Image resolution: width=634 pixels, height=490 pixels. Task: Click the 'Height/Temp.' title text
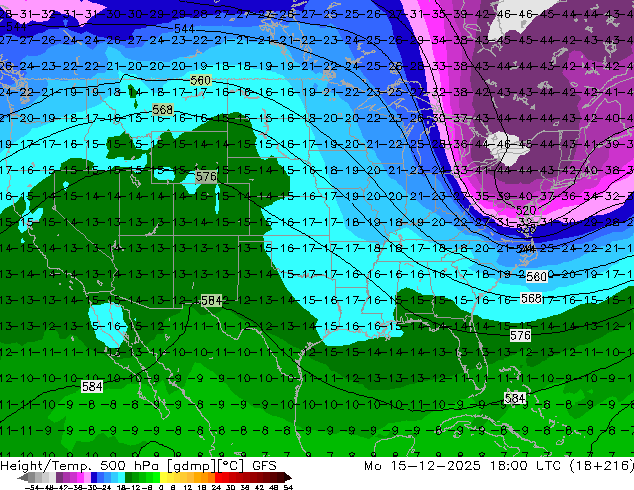[x=44, y=466]
